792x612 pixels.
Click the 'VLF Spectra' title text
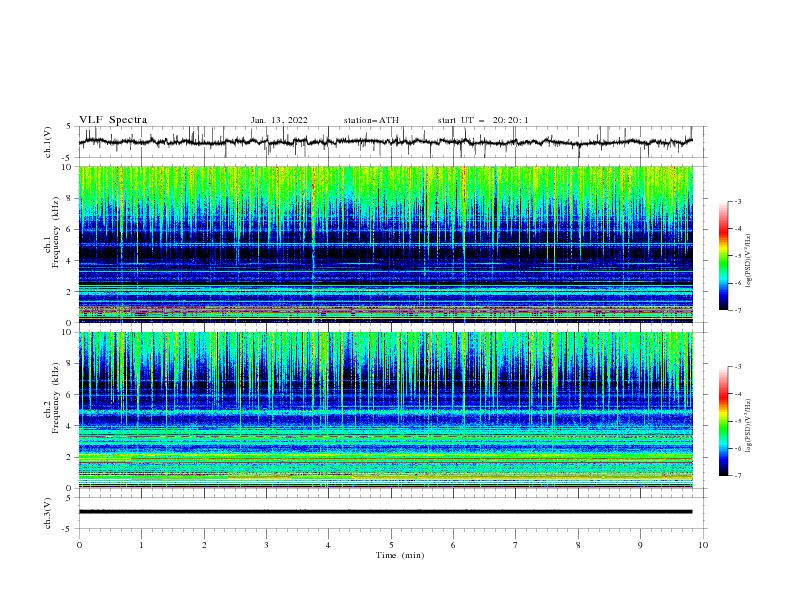pos(113,120)
